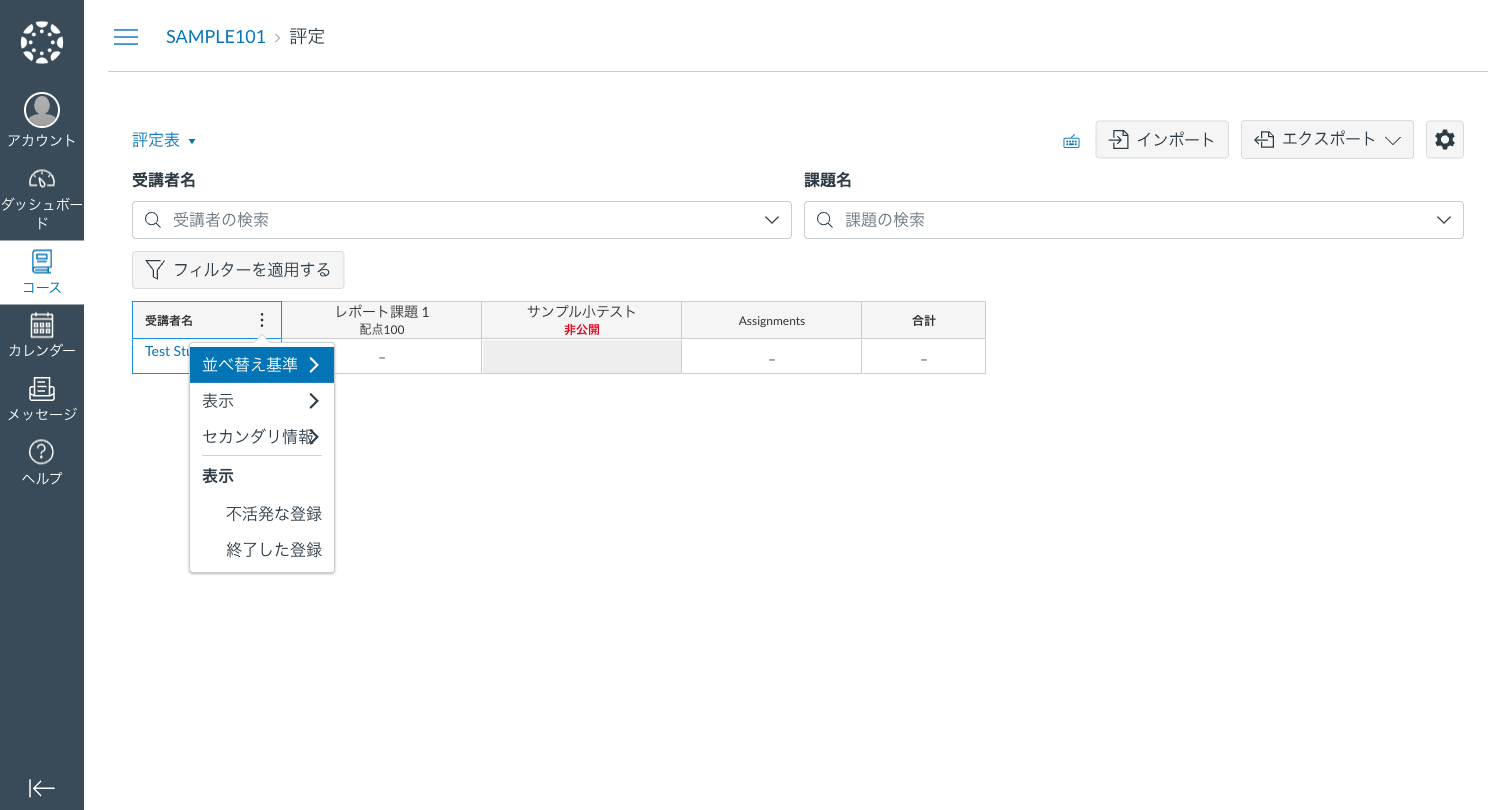Image resolution: width=1512 pixels, height=810 pixels.
Task: Open the 受講者名 column options three-dot icon
Action: (x=262, y=320)
